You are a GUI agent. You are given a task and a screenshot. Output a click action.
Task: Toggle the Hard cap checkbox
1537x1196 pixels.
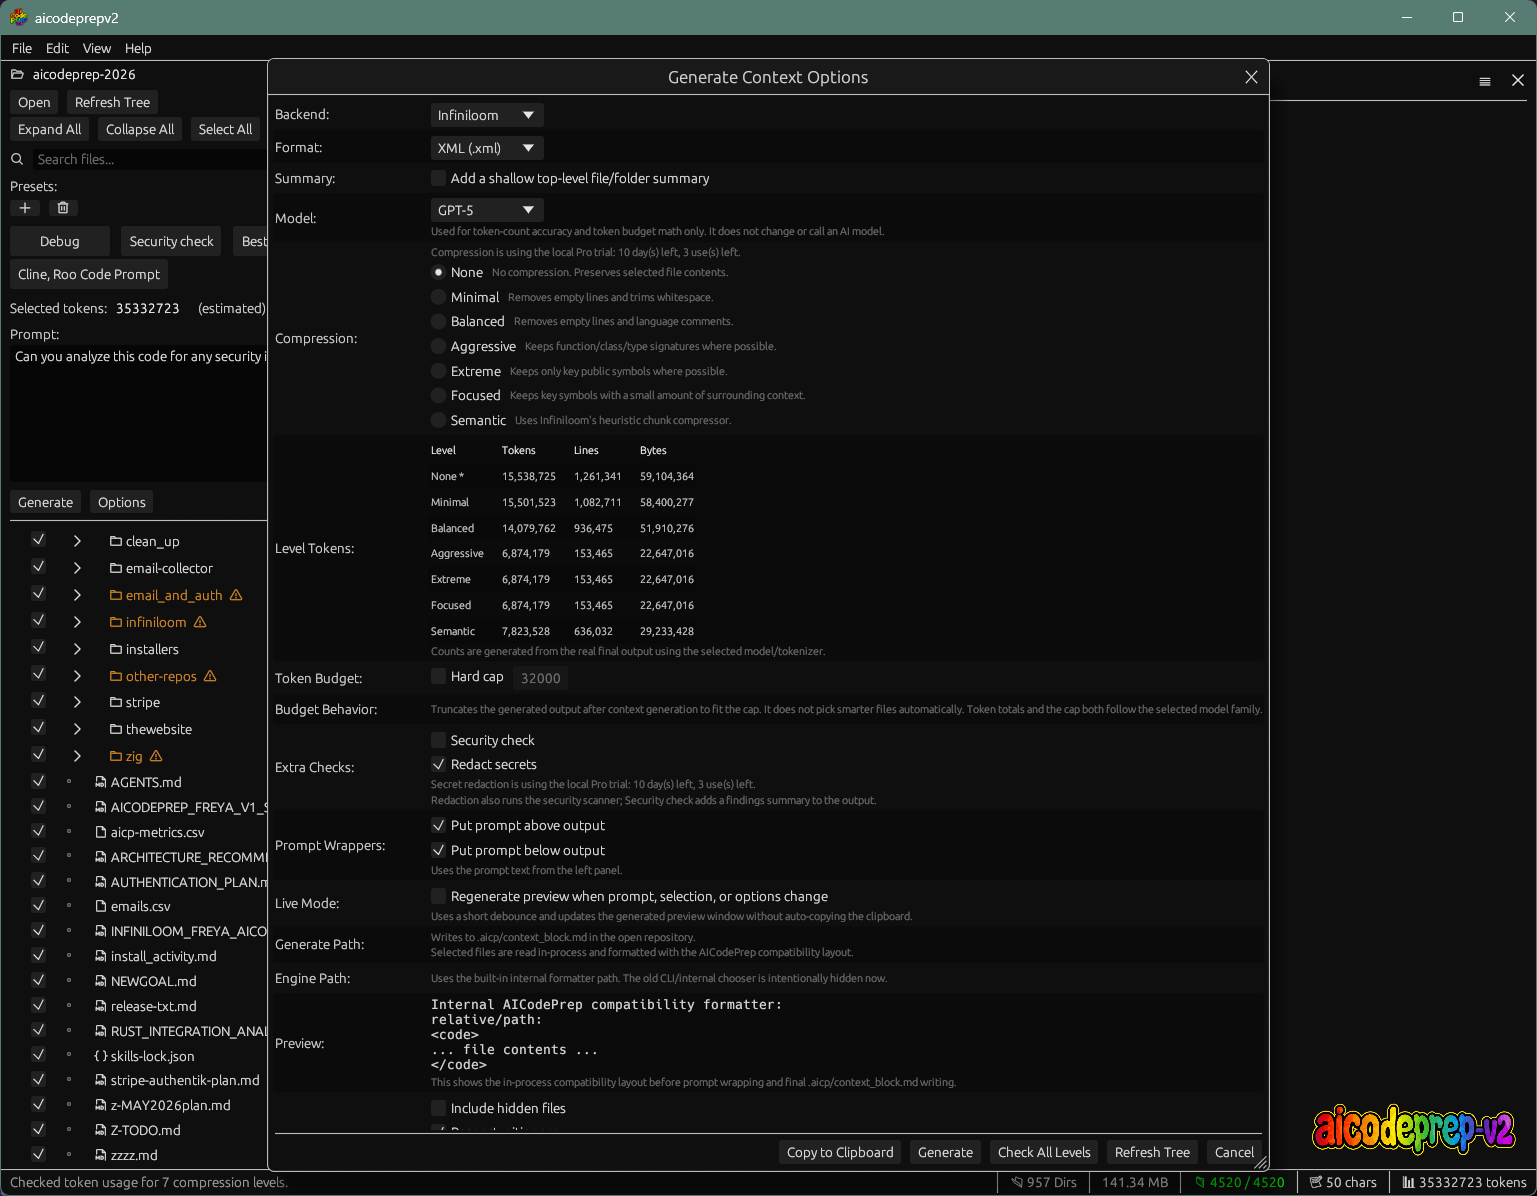(438, 676)
